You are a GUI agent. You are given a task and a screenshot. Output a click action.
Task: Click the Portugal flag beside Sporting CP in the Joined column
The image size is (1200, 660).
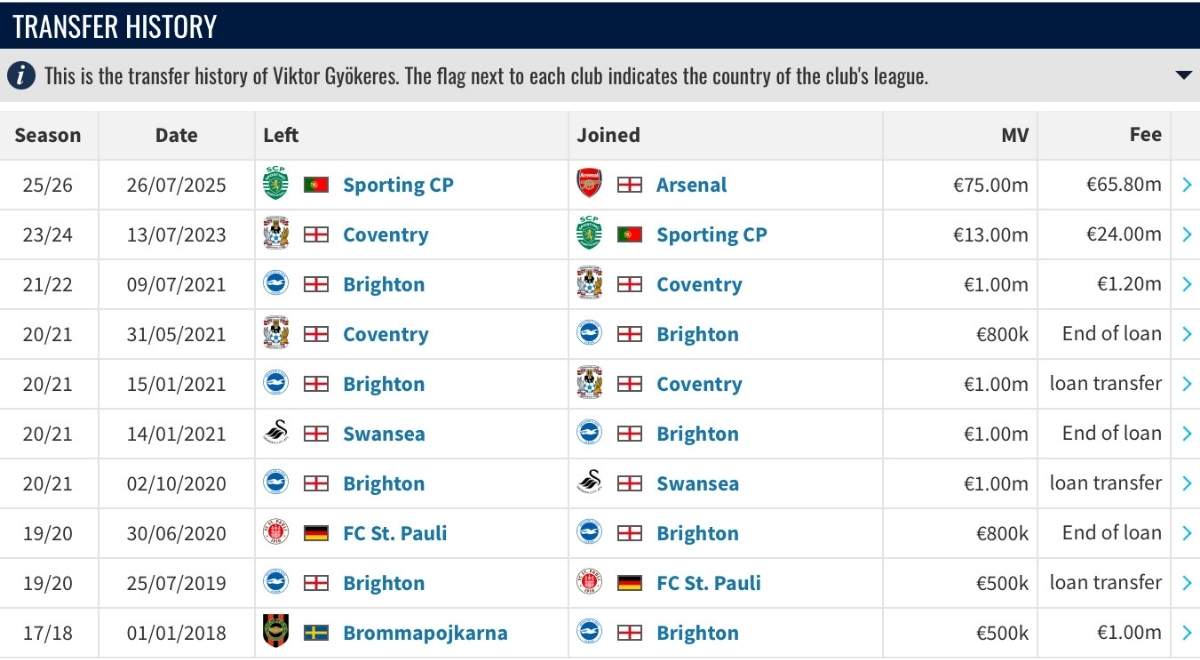pyautogui.click(x=630, y=234)
